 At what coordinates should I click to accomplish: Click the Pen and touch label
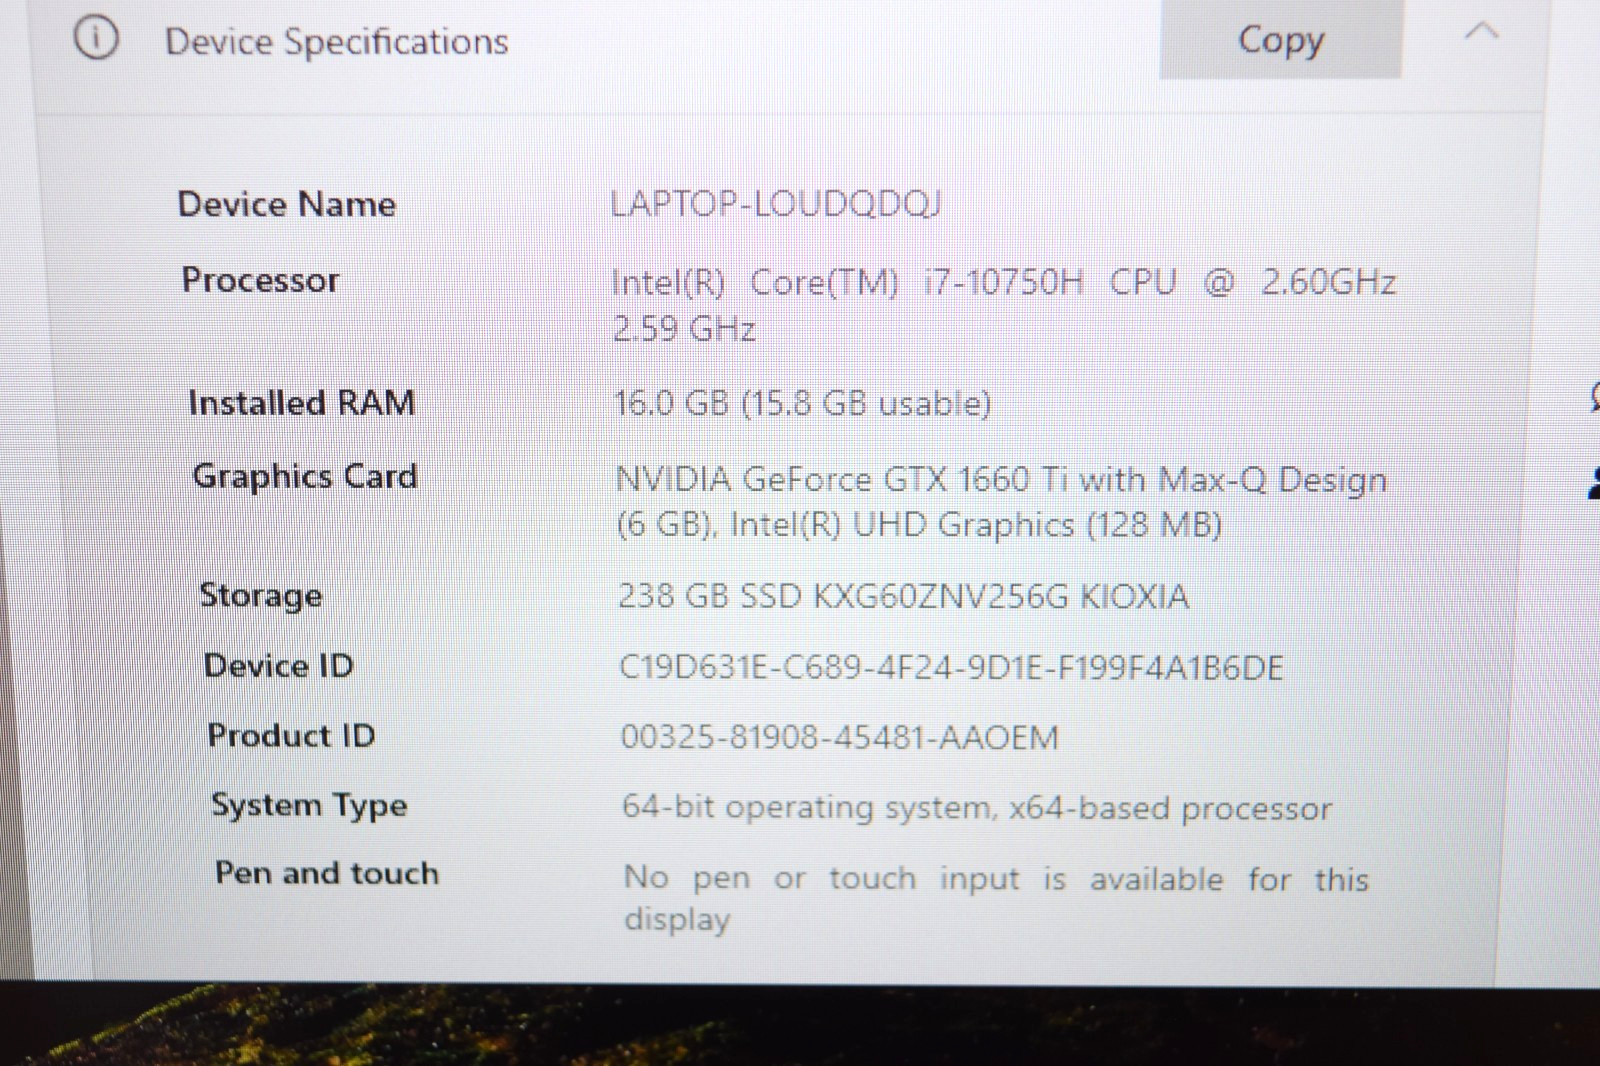(x=327, y=873)
